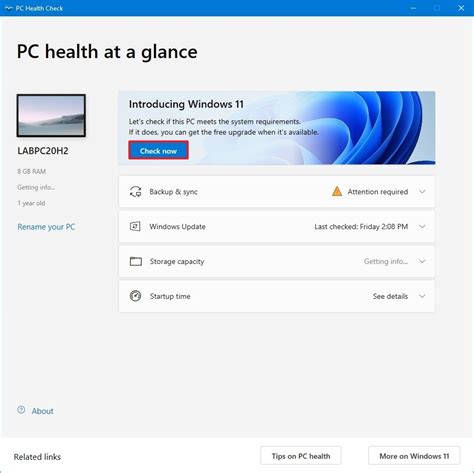Click the Rename your PC link
This screenshot has width=474, height=473.
(46, 227)
